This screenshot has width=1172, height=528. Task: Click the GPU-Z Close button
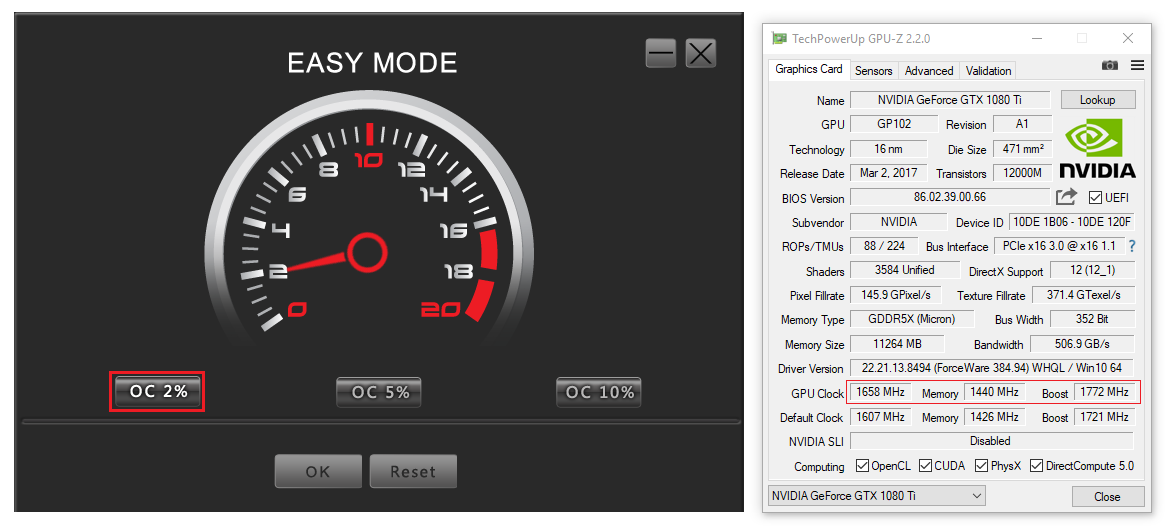click(x=1107, y=497)
